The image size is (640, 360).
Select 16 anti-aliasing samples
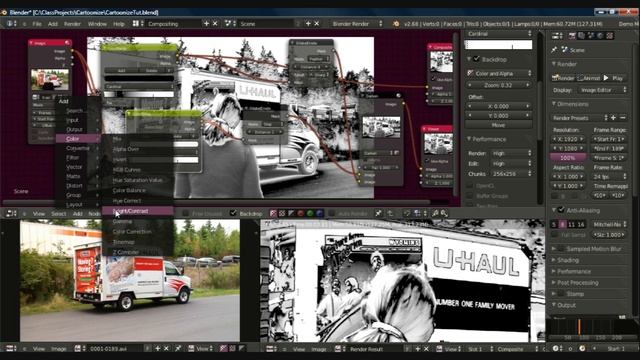(x=581, y=224)
